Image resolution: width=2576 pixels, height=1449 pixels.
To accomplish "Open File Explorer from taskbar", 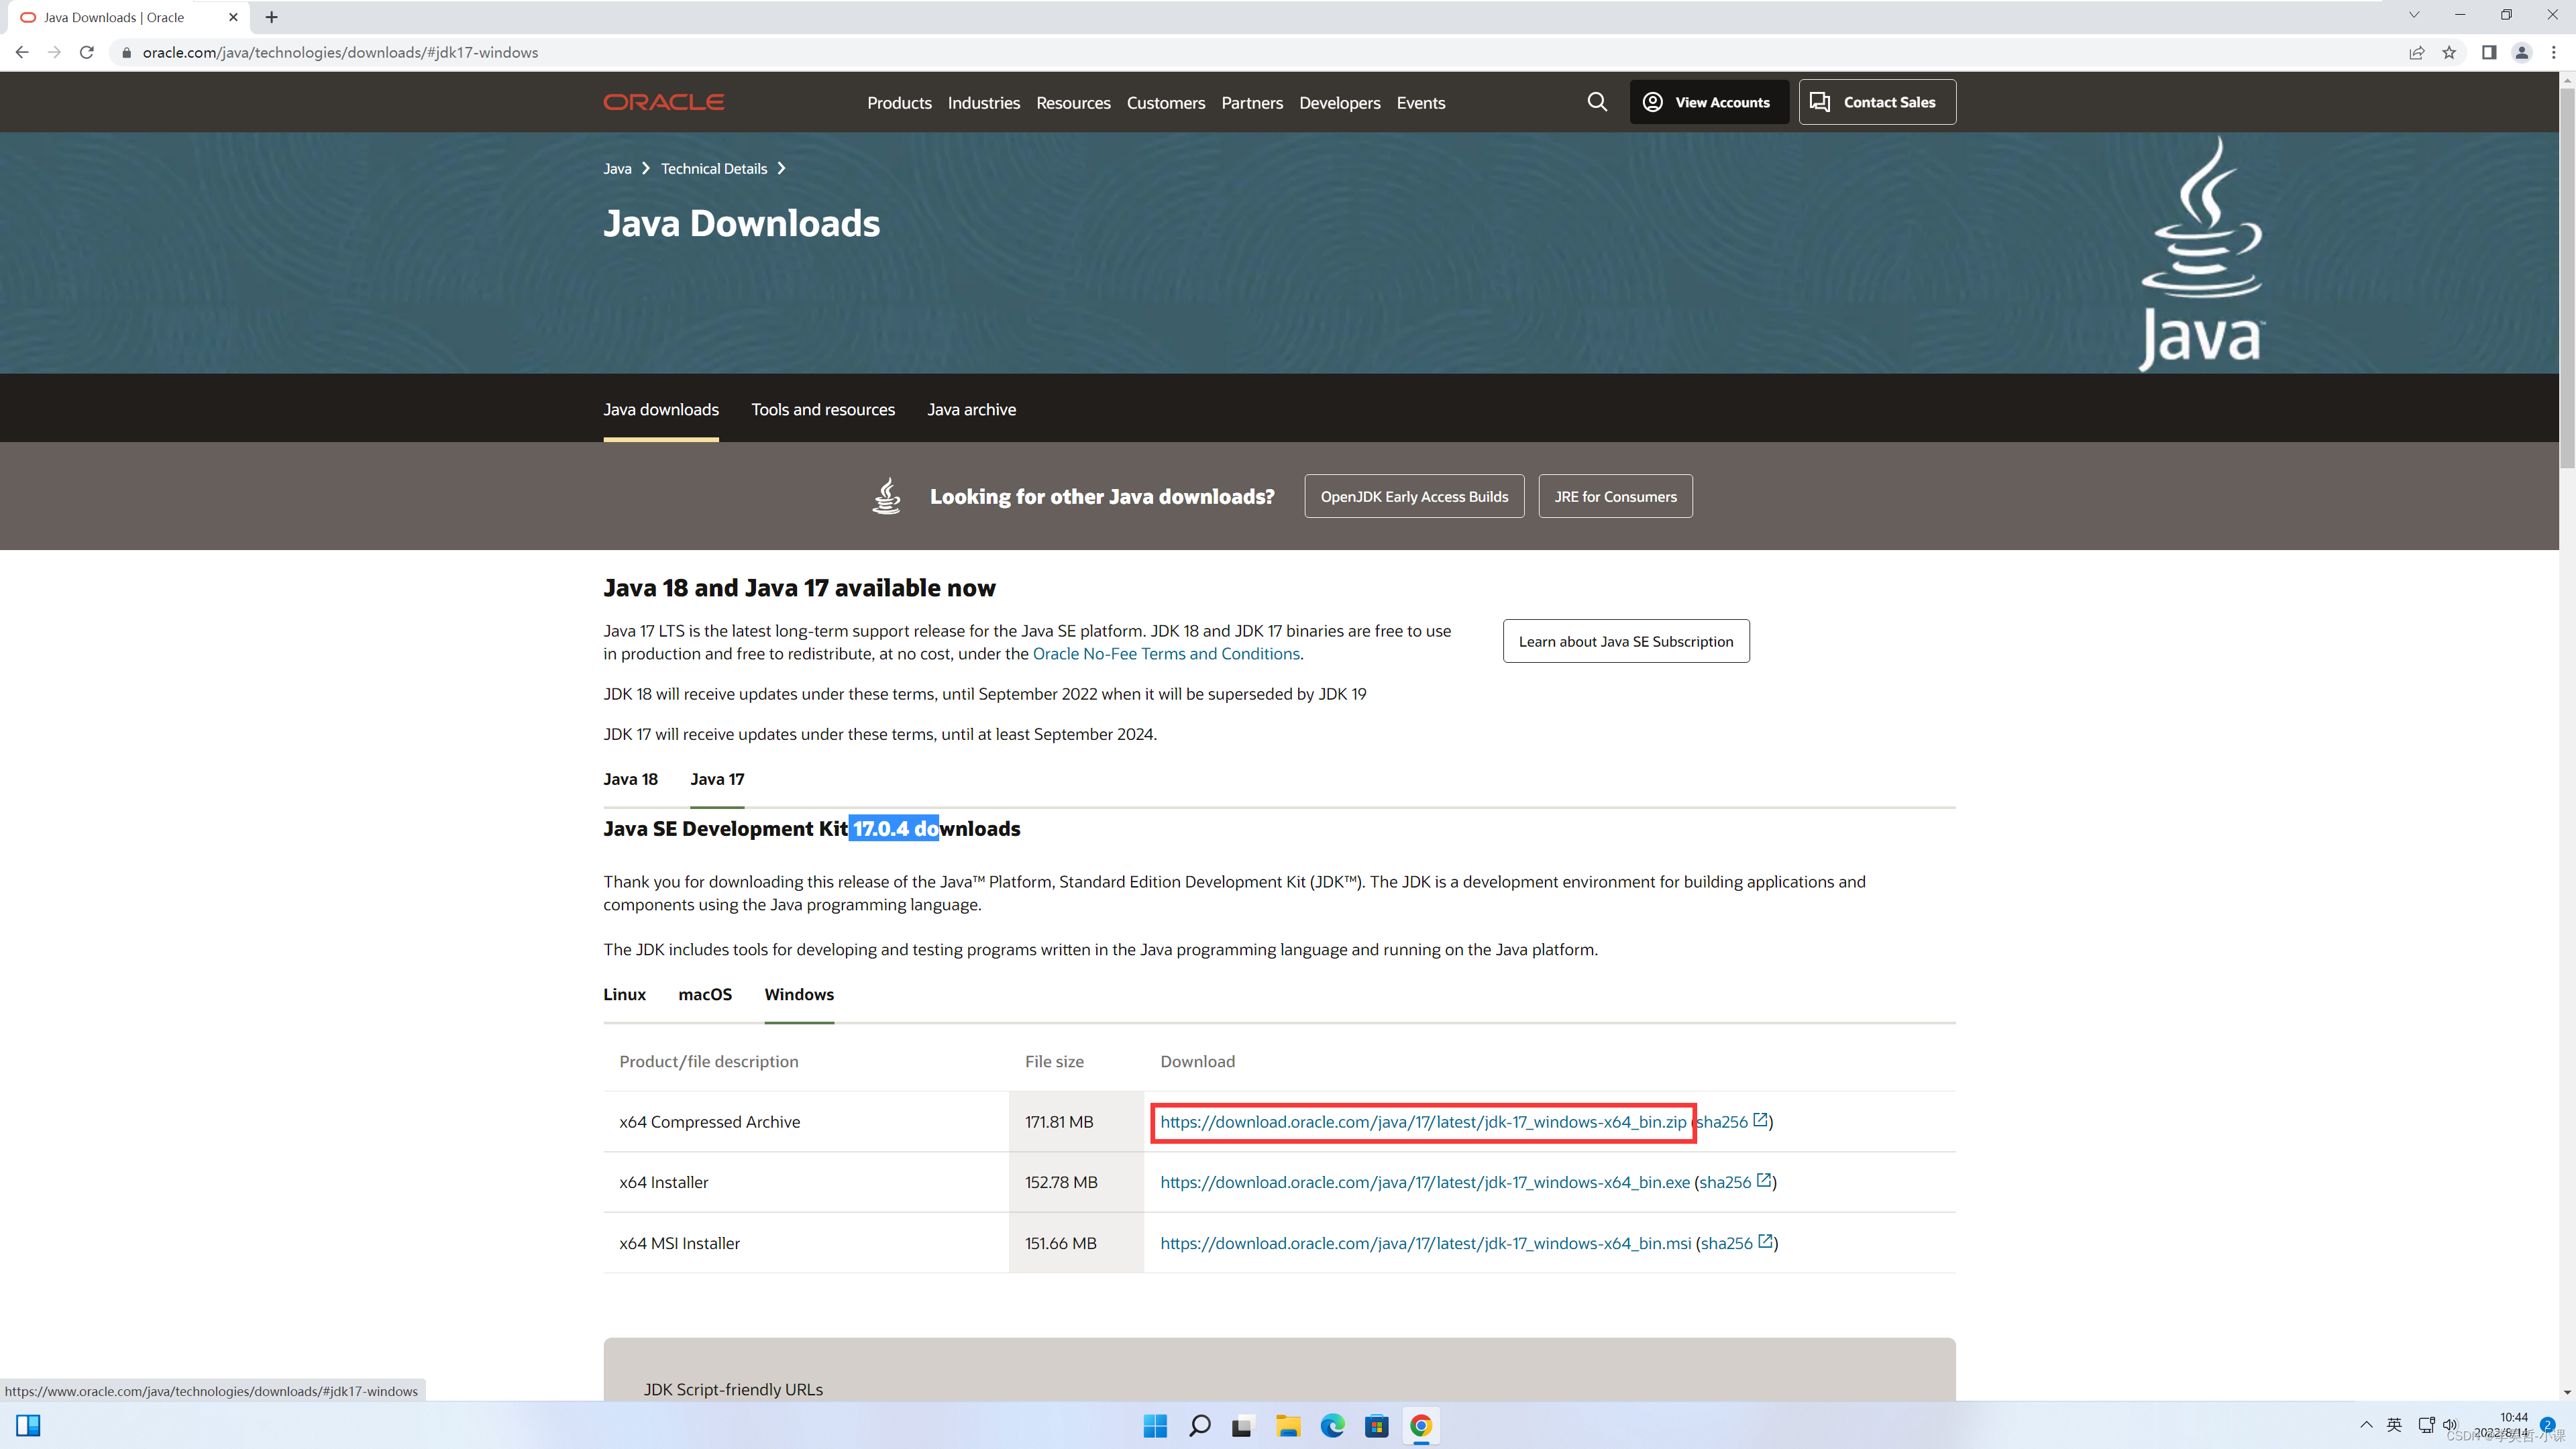I will coord(1288,1425).
